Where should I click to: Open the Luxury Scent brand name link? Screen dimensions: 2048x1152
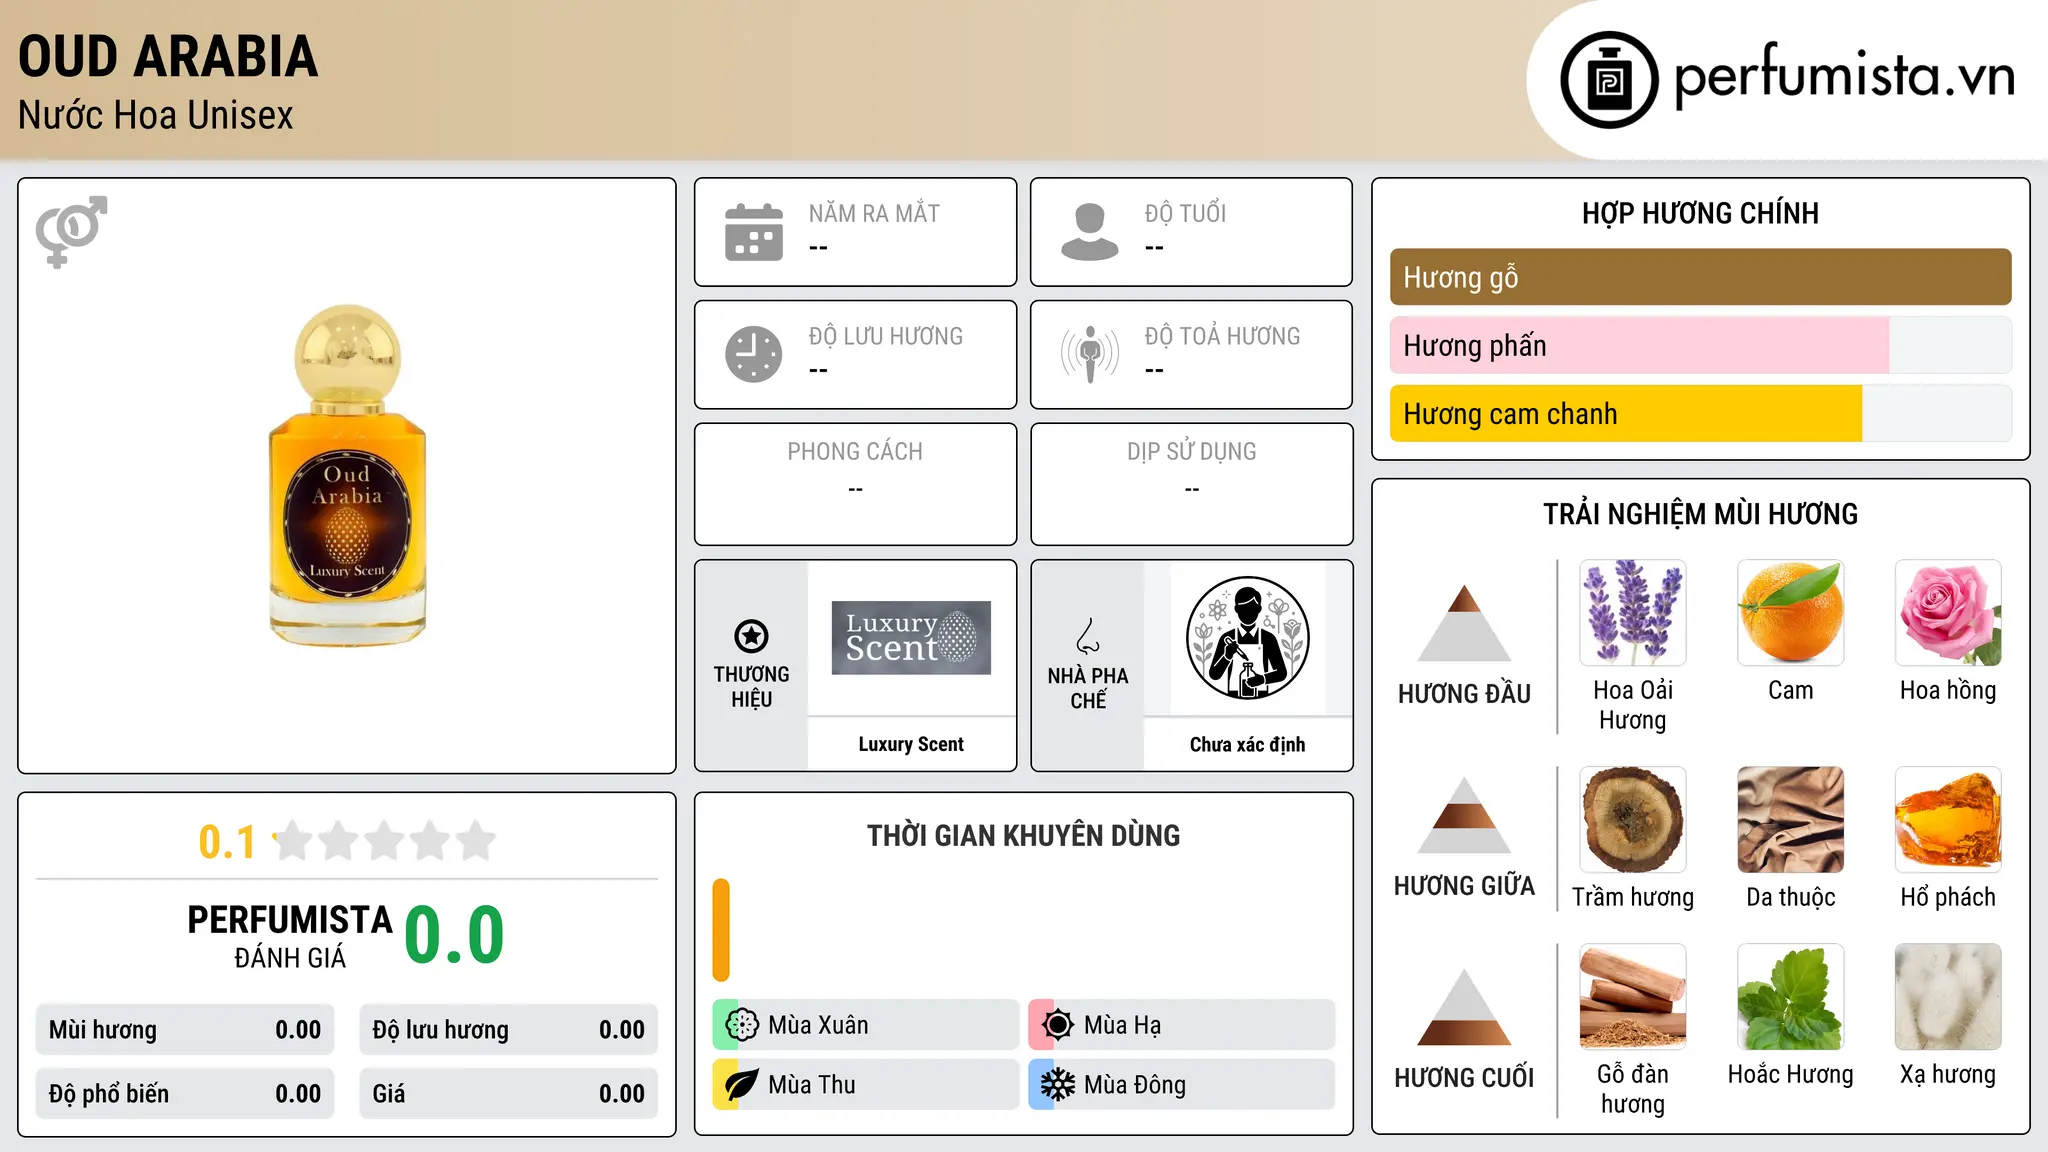click(911, 744)
